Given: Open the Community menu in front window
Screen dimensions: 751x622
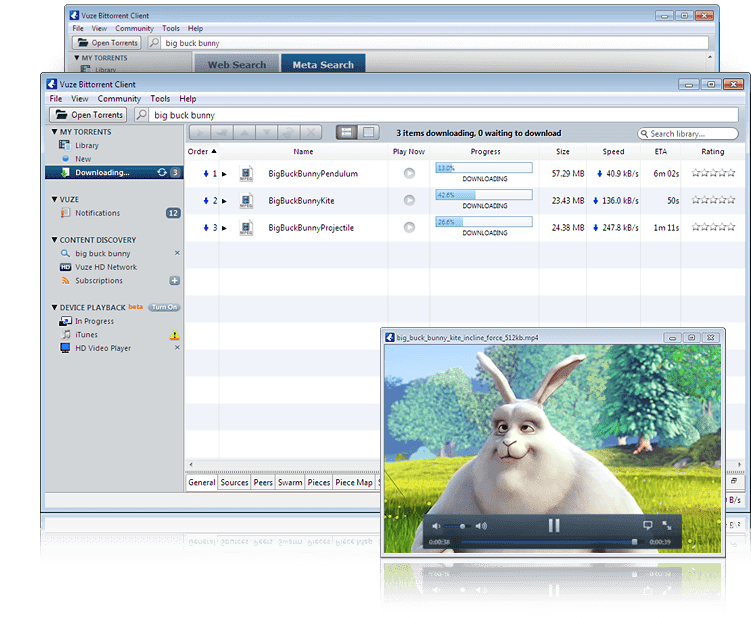Looking at the screenshot, I should (x=119, y=99).
